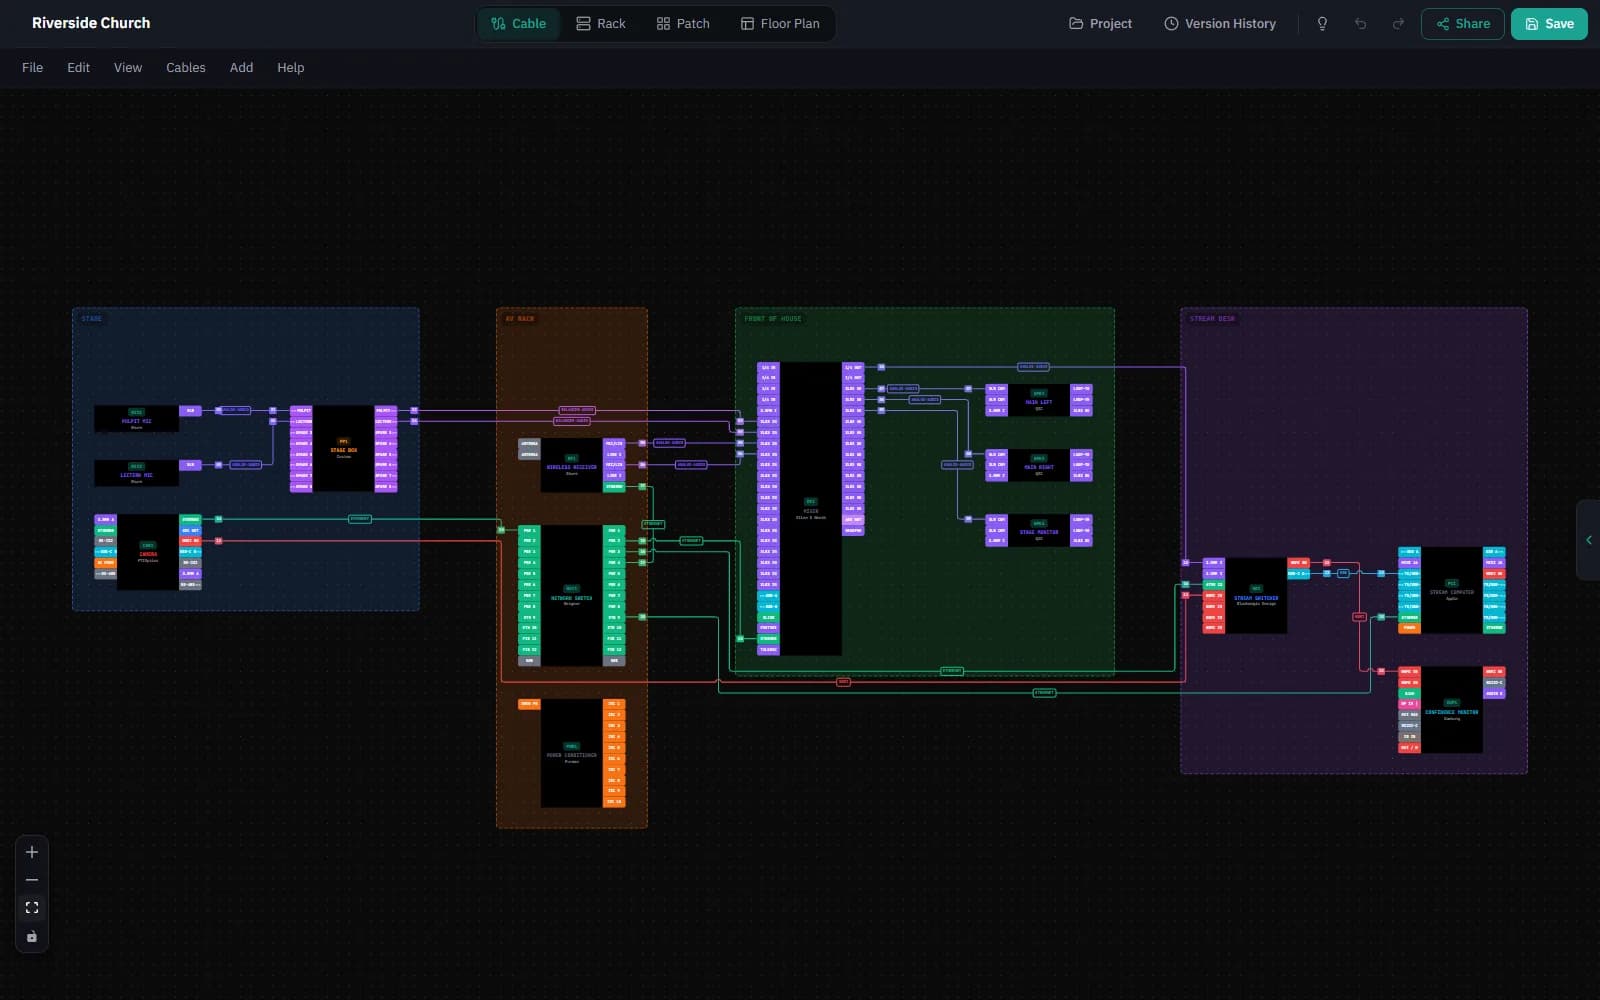Click the Front of House group label
Screen dimensions: 1600x1000
773,319
